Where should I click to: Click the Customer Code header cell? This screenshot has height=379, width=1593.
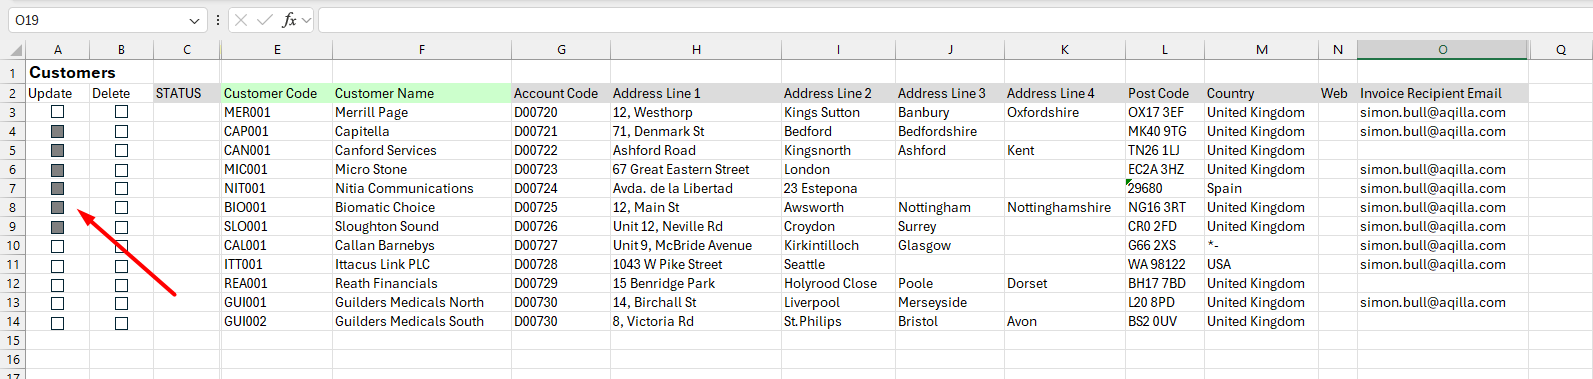(x=277, y=93)
